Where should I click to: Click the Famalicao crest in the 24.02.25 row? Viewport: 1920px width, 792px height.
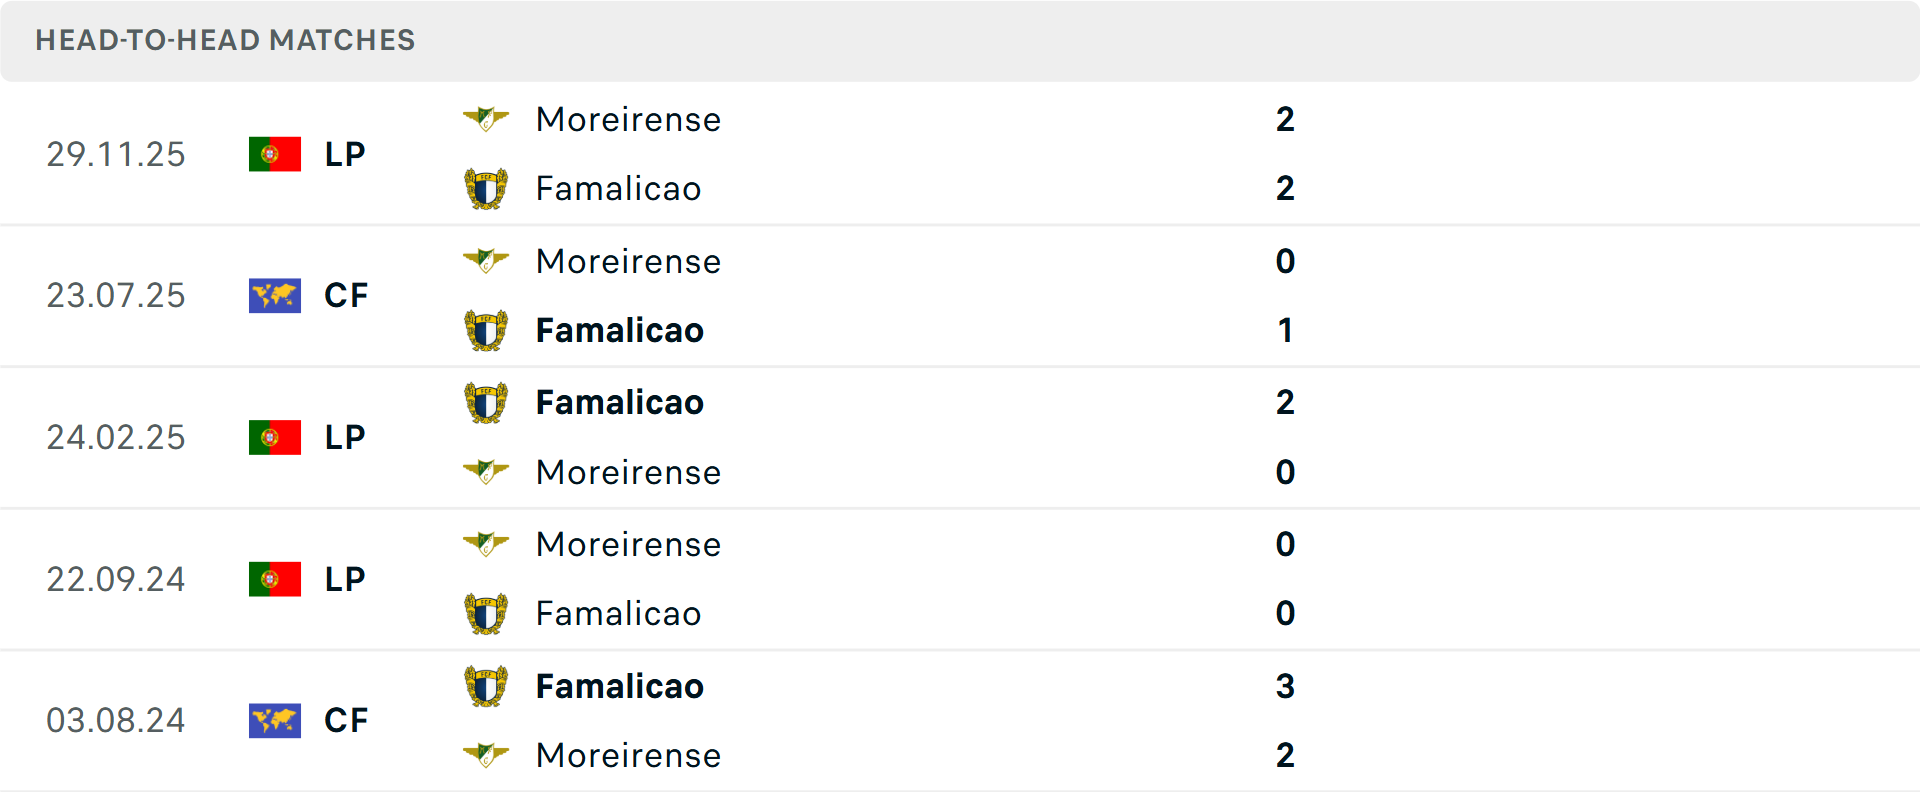(x=487, y=401)
